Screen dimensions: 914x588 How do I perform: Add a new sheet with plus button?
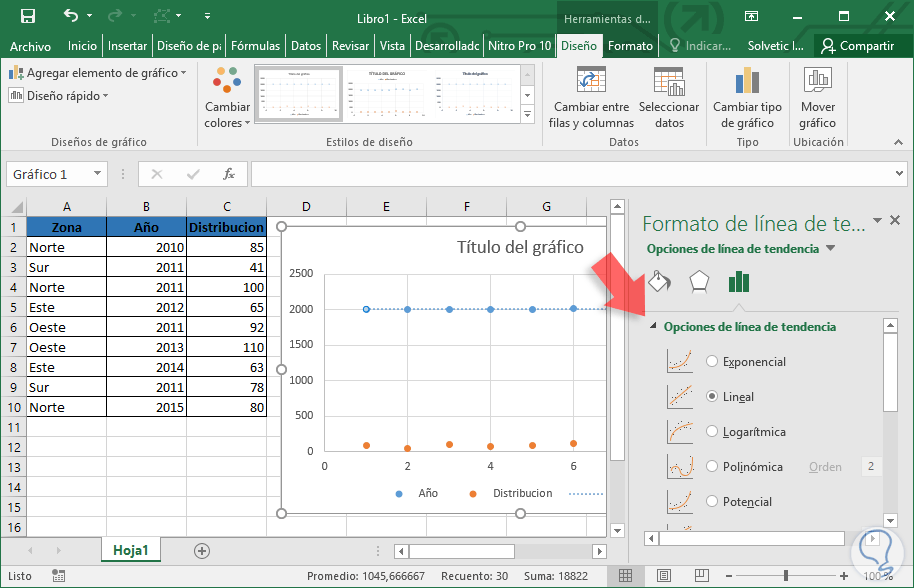(202, 551)
